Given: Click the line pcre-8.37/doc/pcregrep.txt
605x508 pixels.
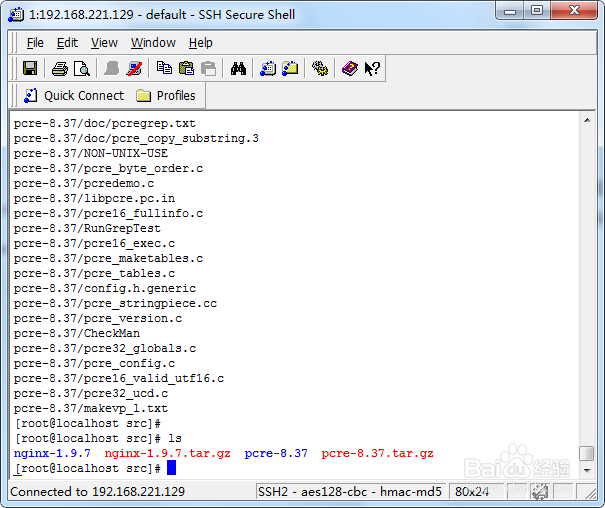Looking at the screenshot, I should (105, 123).
